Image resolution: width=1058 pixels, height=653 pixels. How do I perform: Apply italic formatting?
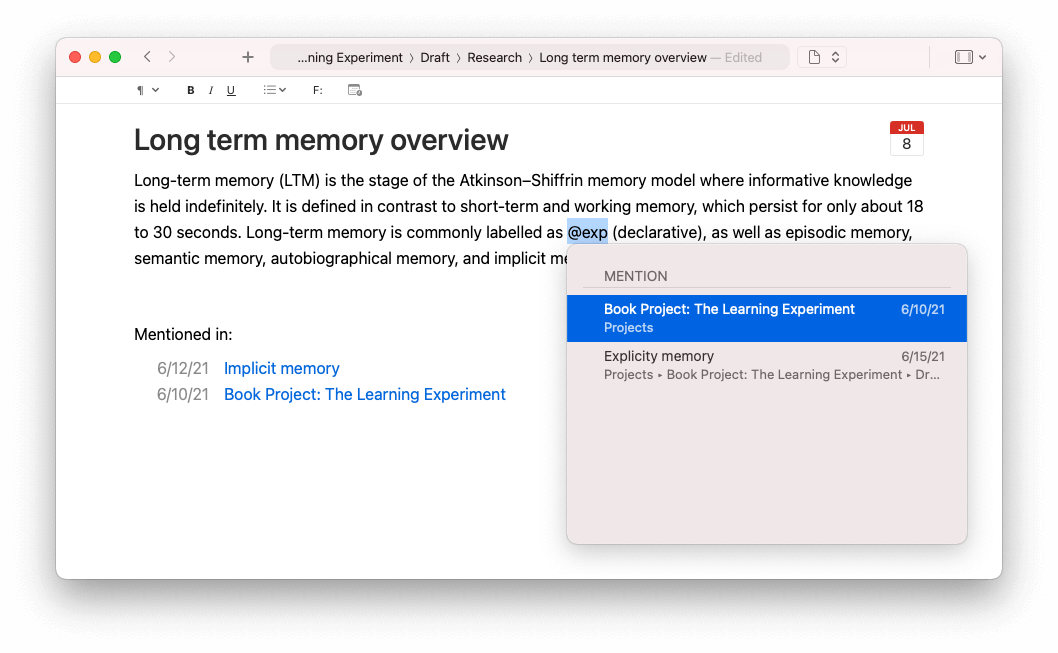[x=211, y=90]
